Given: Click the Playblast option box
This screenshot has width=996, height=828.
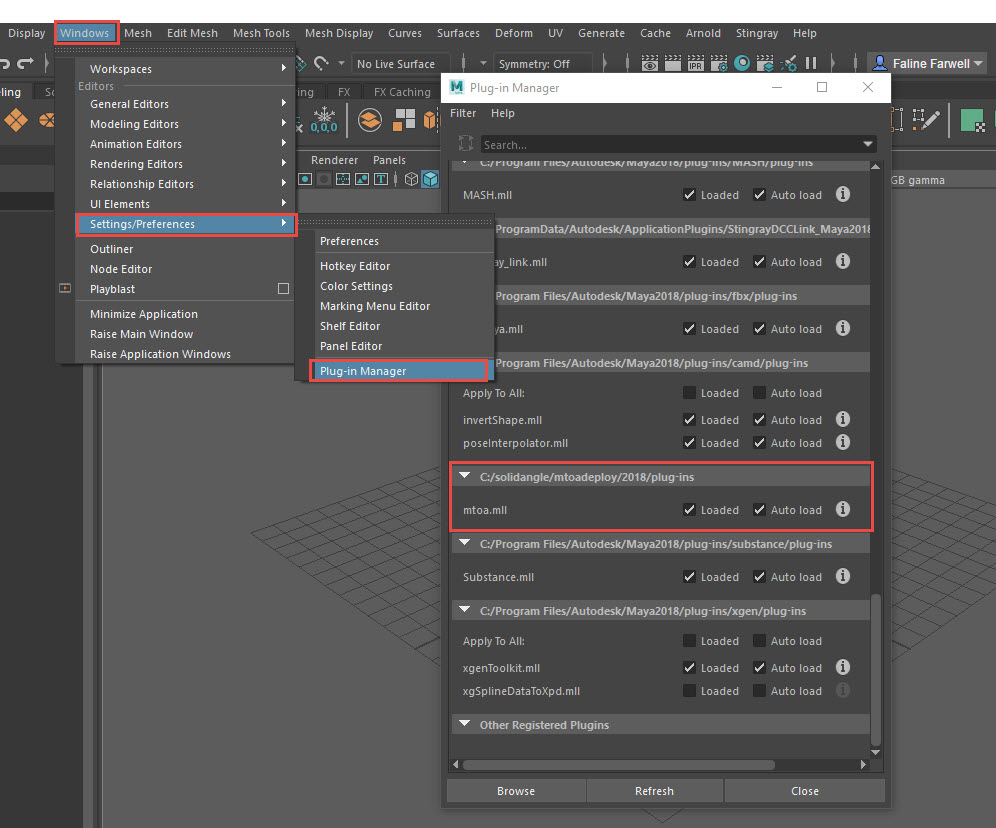Looking at the screenshot, I should click(283, 289).
